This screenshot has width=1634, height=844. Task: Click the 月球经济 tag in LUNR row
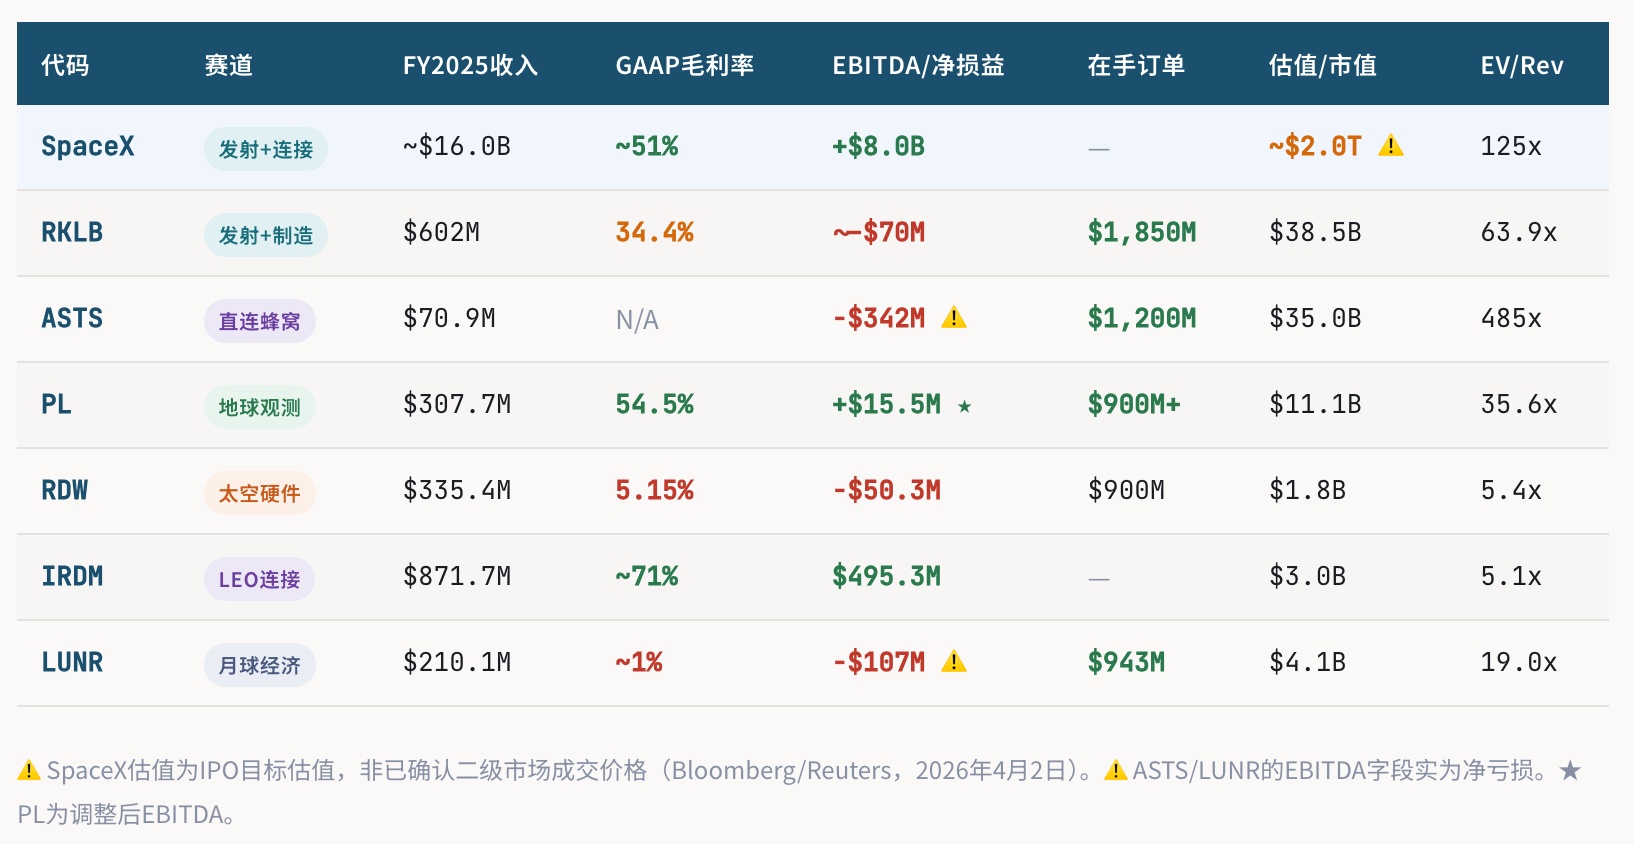260,665
